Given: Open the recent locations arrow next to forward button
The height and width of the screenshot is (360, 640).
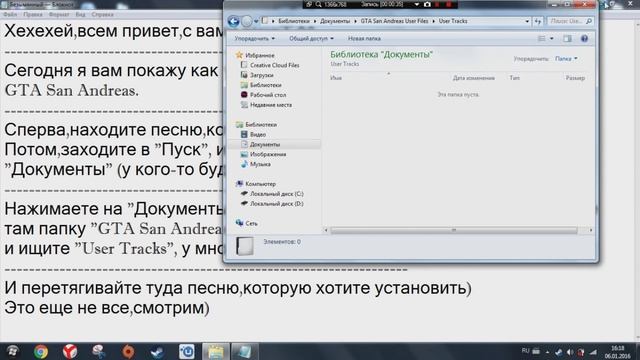Looking at the screenshot, I should coord(256,21).
